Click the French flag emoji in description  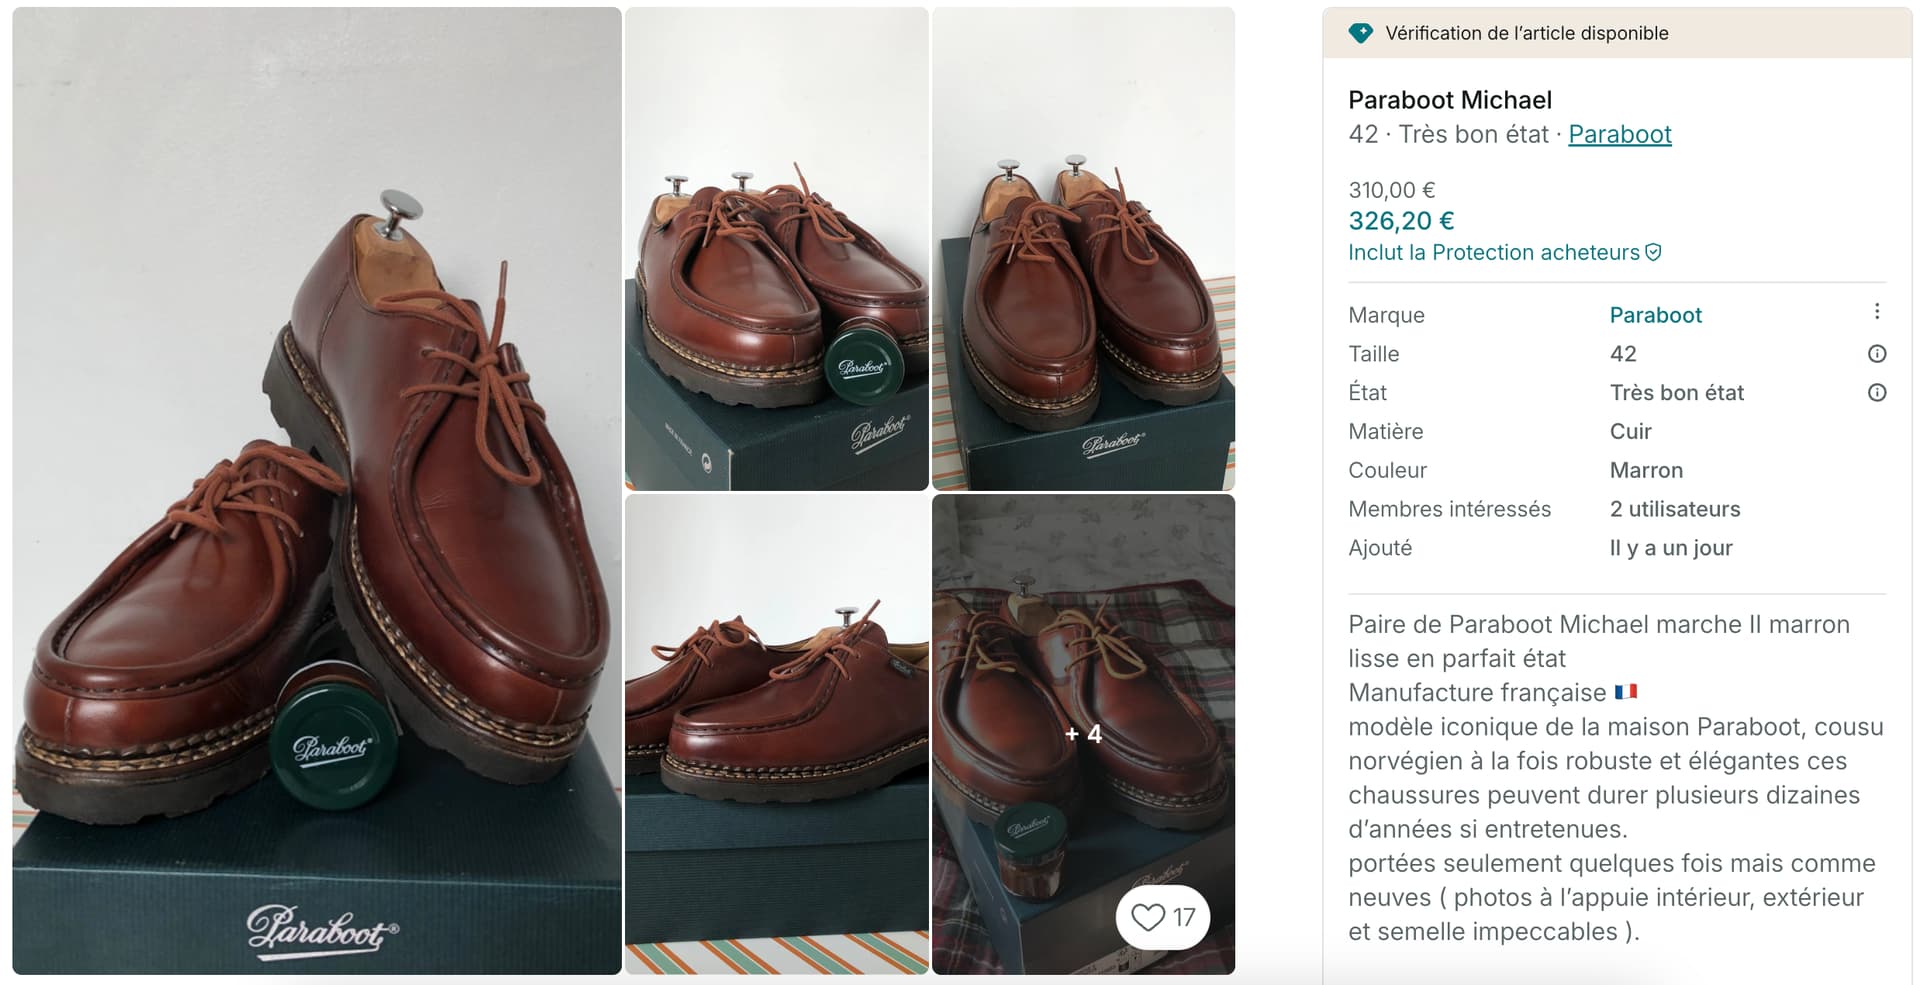coord(1626,692)
